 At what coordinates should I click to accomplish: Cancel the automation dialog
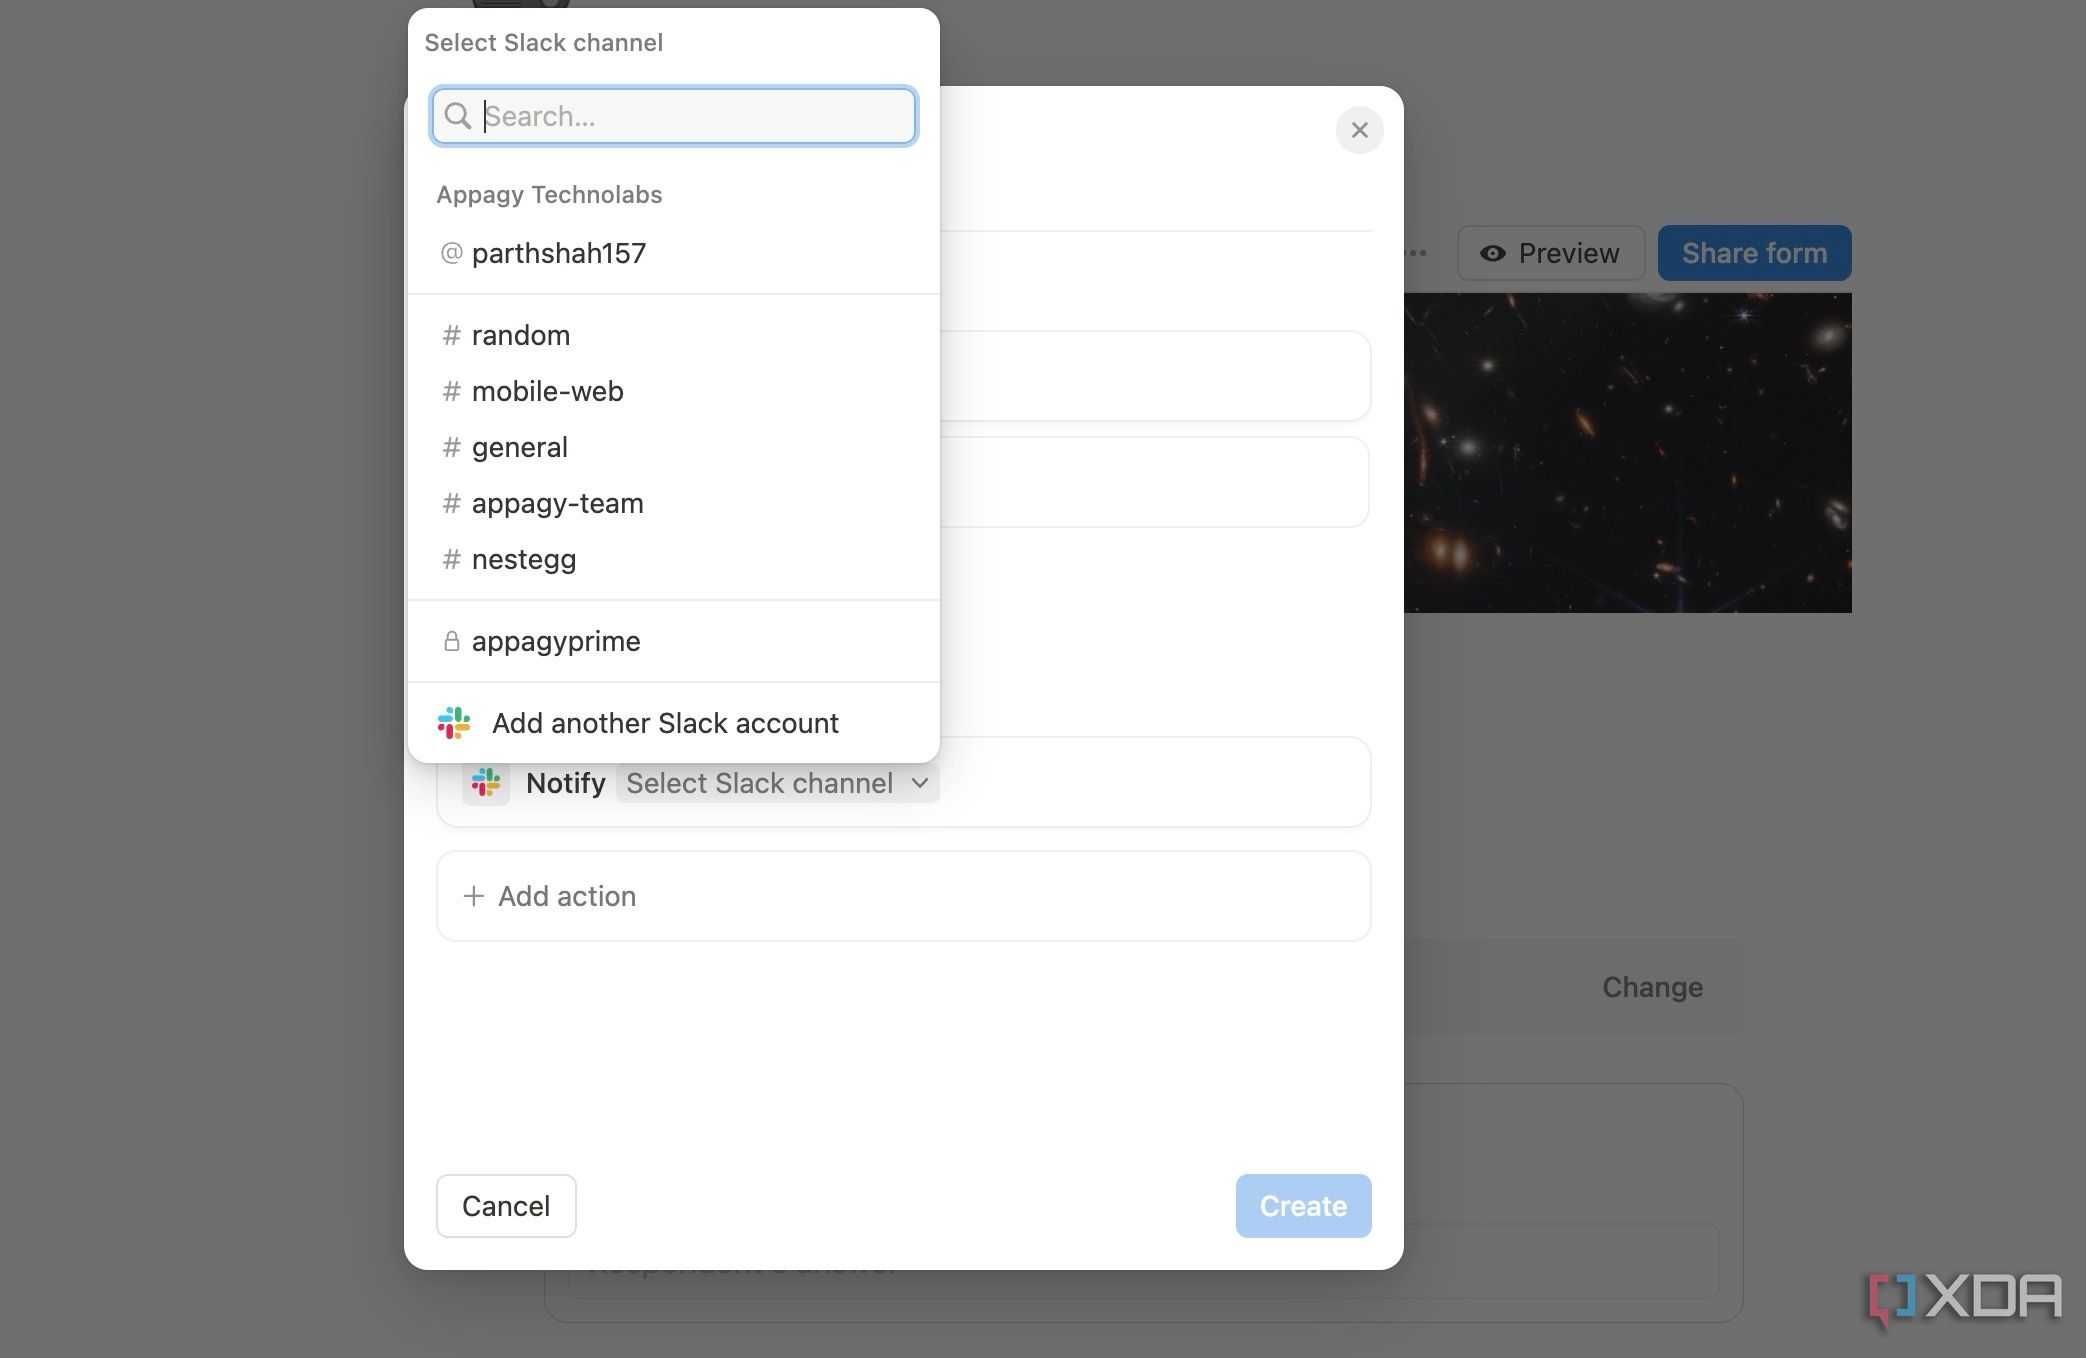pyautogui.click(x=506, y=1206)
